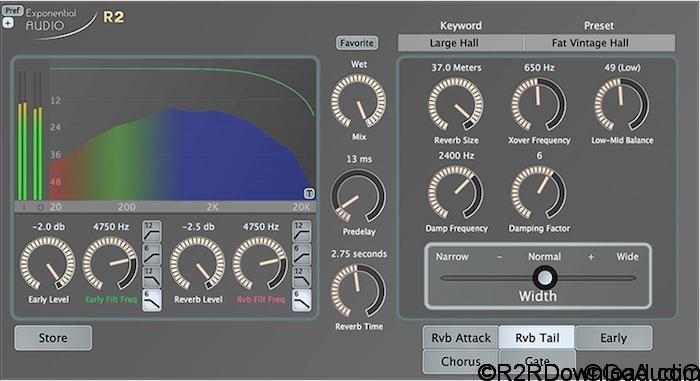The image size is (700, 381).
Task: Select Early 12 dB low-pass filter icon
Action: click(x=152, y=277)
